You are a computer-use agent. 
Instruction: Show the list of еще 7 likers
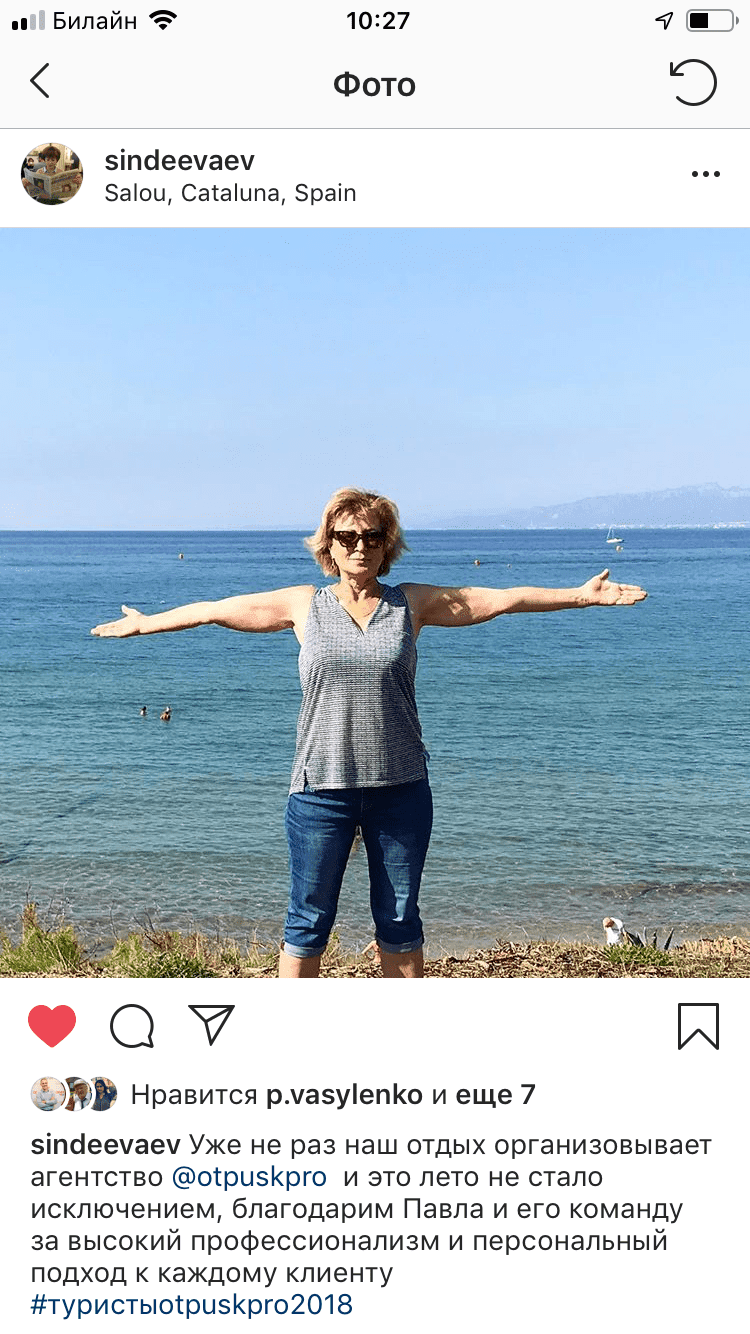[495, 1095]
